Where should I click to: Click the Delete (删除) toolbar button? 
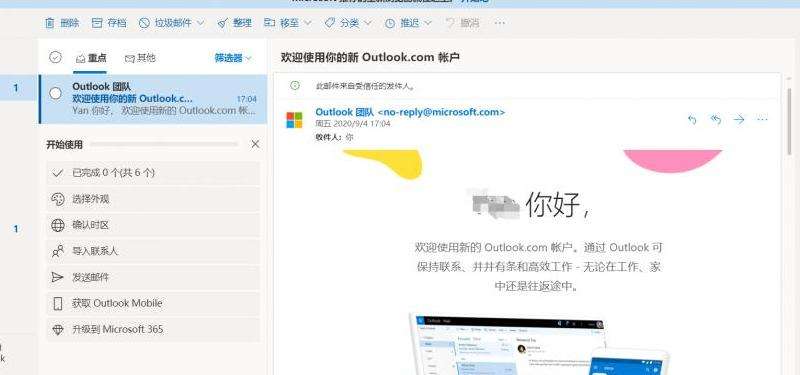[x=62, y=23]
